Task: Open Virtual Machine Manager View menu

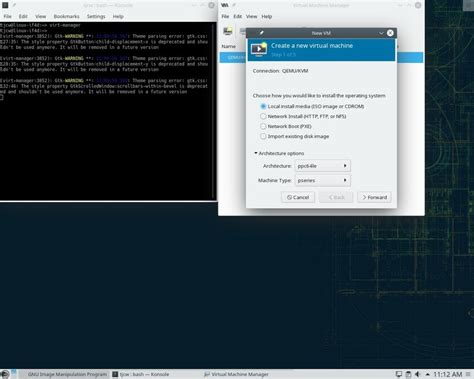Action: (x=252, y=16)
